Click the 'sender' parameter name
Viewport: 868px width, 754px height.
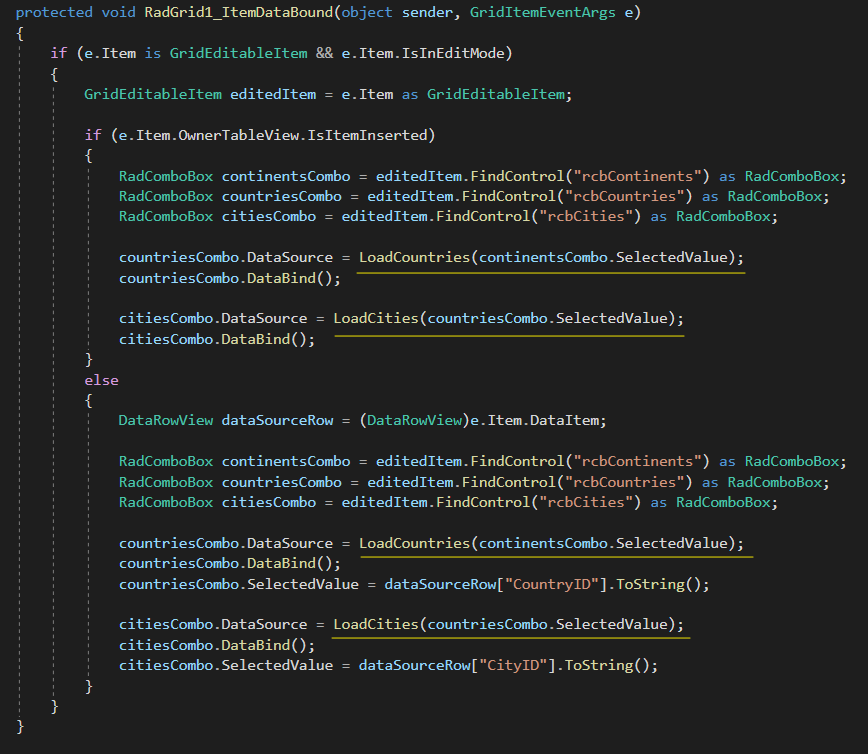pos(427,13)
